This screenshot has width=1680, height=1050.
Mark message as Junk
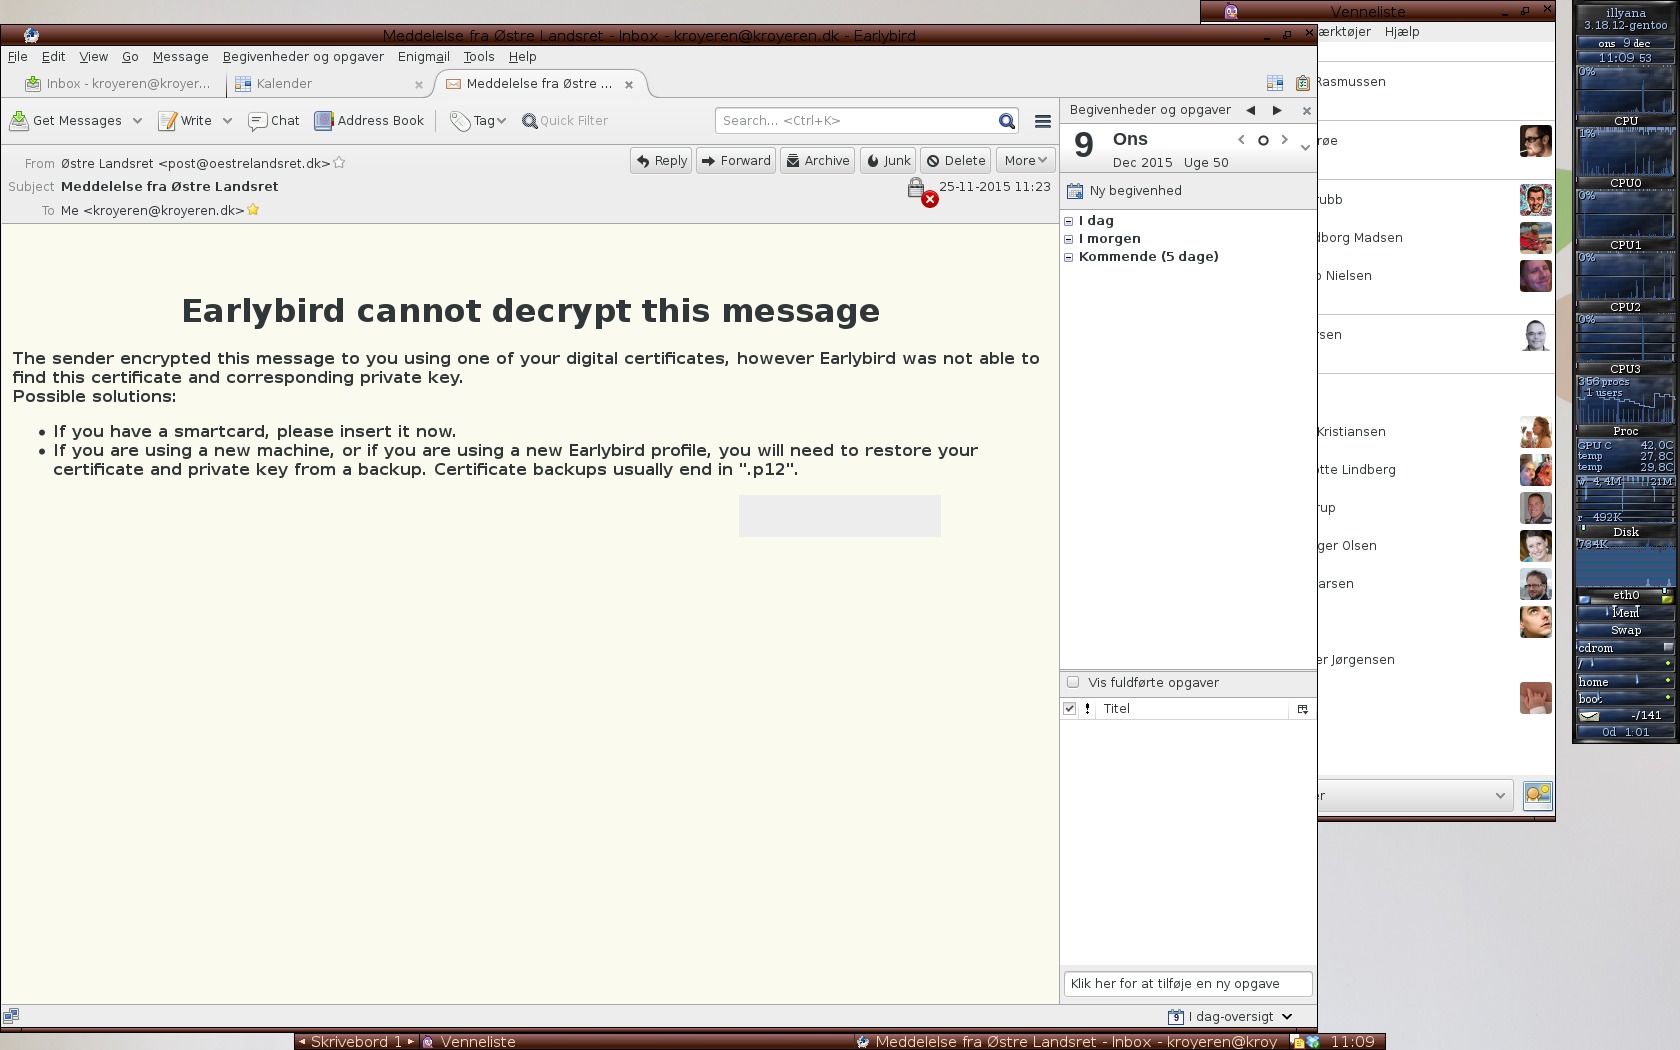click(x=887, y=161)
